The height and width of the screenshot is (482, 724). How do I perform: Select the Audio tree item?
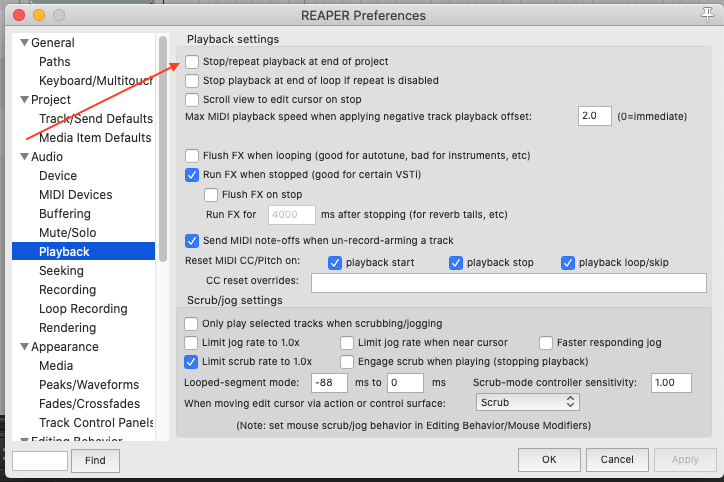click(47, 157)
